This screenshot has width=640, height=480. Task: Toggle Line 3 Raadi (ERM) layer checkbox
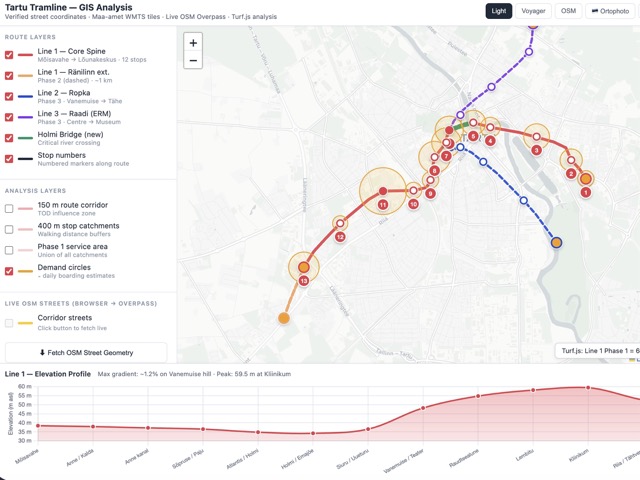tap(9, 118)
